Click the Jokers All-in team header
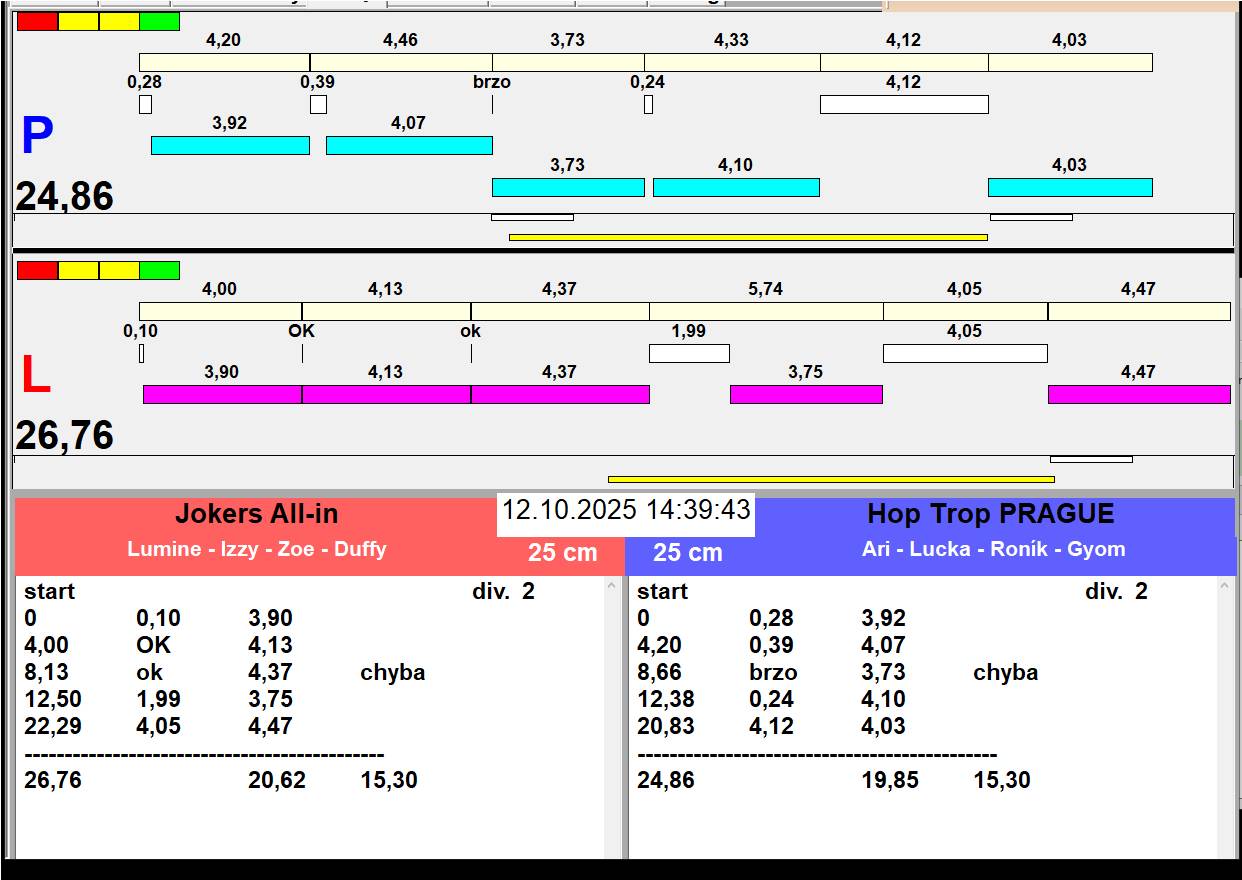Screen dimensions: 1242x880 click(x=257, y=514)
